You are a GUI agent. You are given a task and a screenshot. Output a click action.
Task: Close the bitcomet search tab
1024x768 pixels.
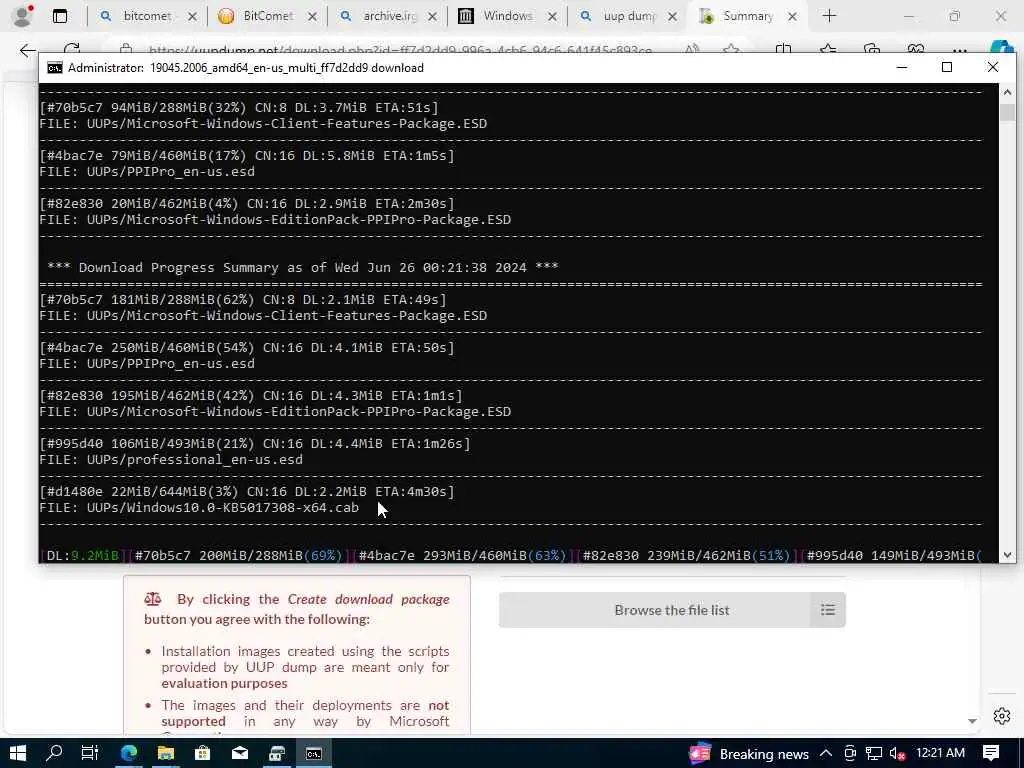point(192,17)
